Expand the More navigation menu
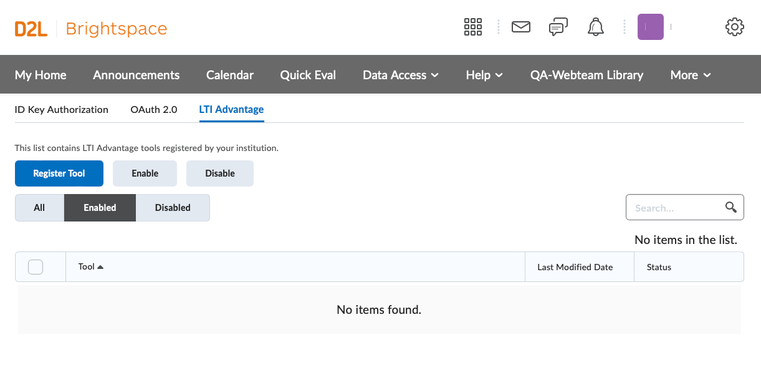 [x=690, y=75]
